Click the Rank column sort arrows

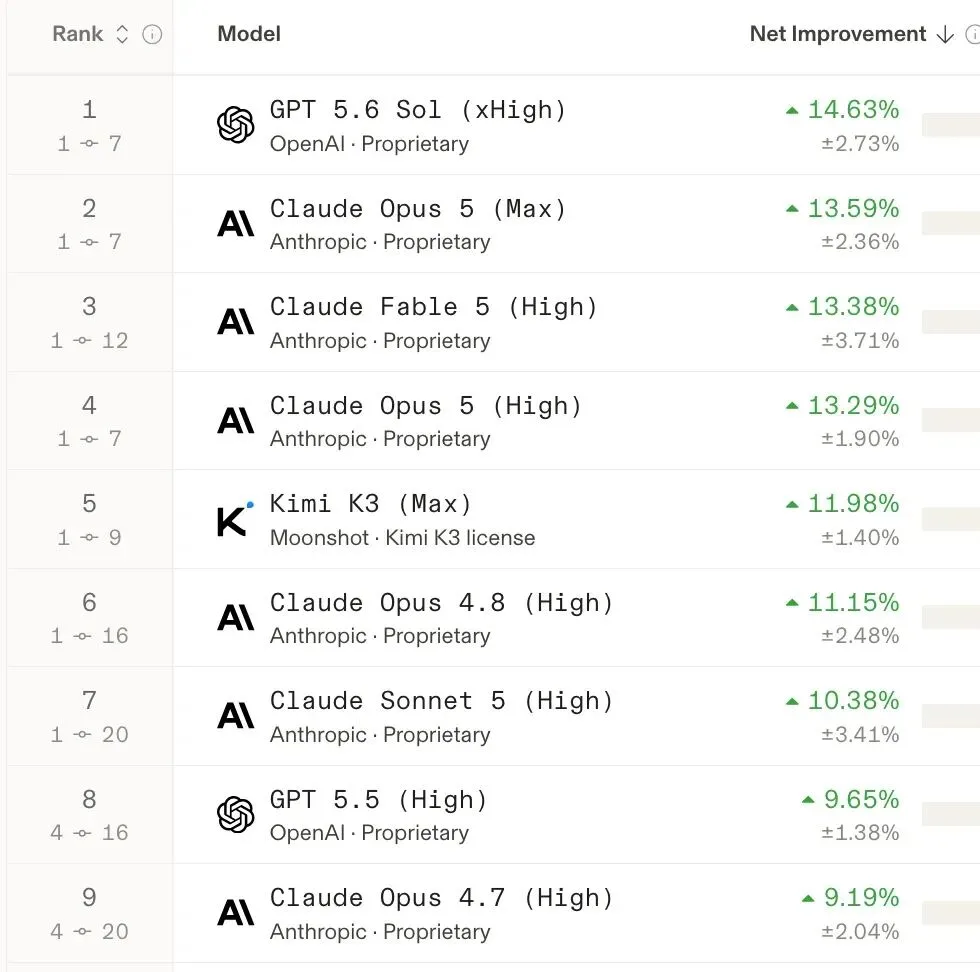(x=122, y=34)
